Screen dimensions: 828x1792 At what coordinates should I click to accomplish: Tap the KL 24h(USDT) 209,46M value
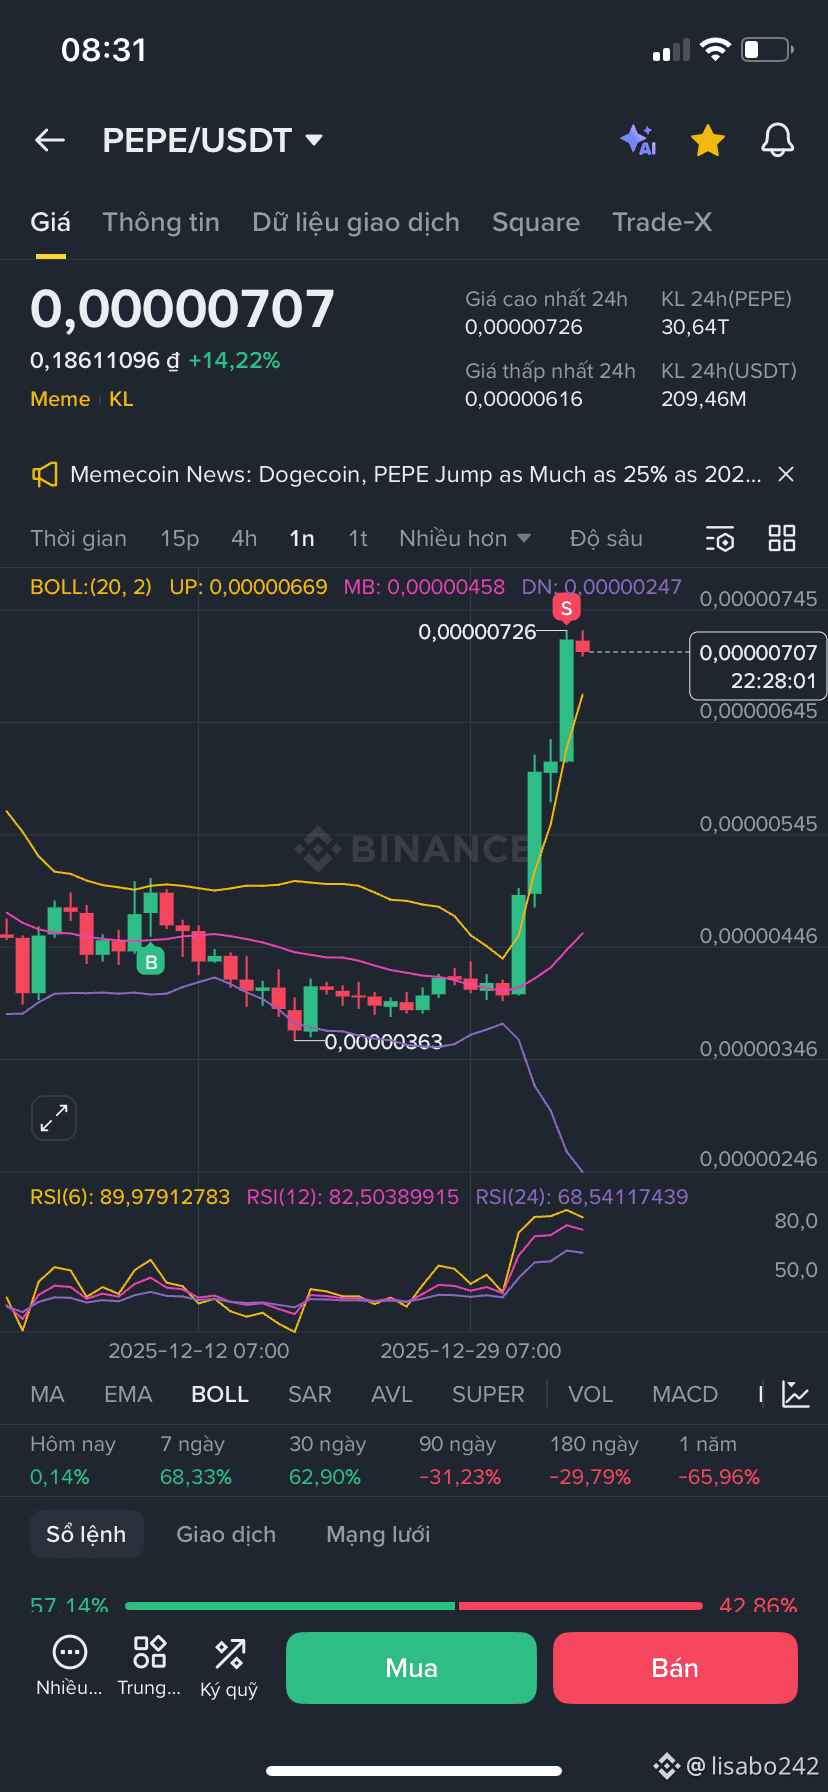tap(704, 399)
